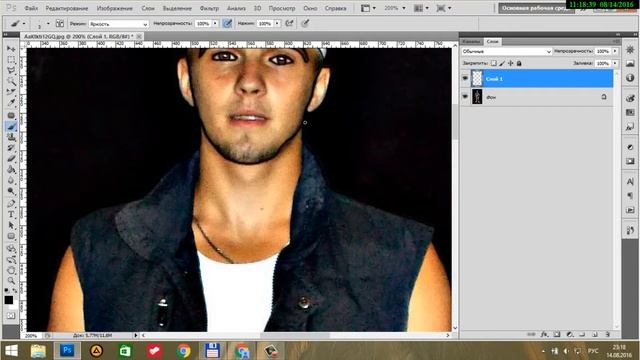Select the History Brush tool
Viewport: 640px width, 360px height.
click(11, 148)
